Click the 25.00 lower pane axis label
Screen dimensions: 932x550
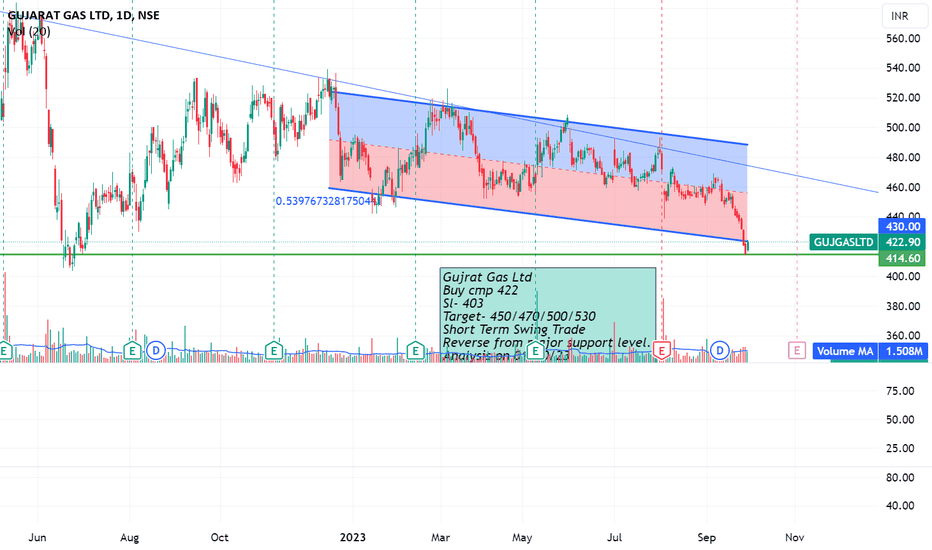[x=900, y=448]
